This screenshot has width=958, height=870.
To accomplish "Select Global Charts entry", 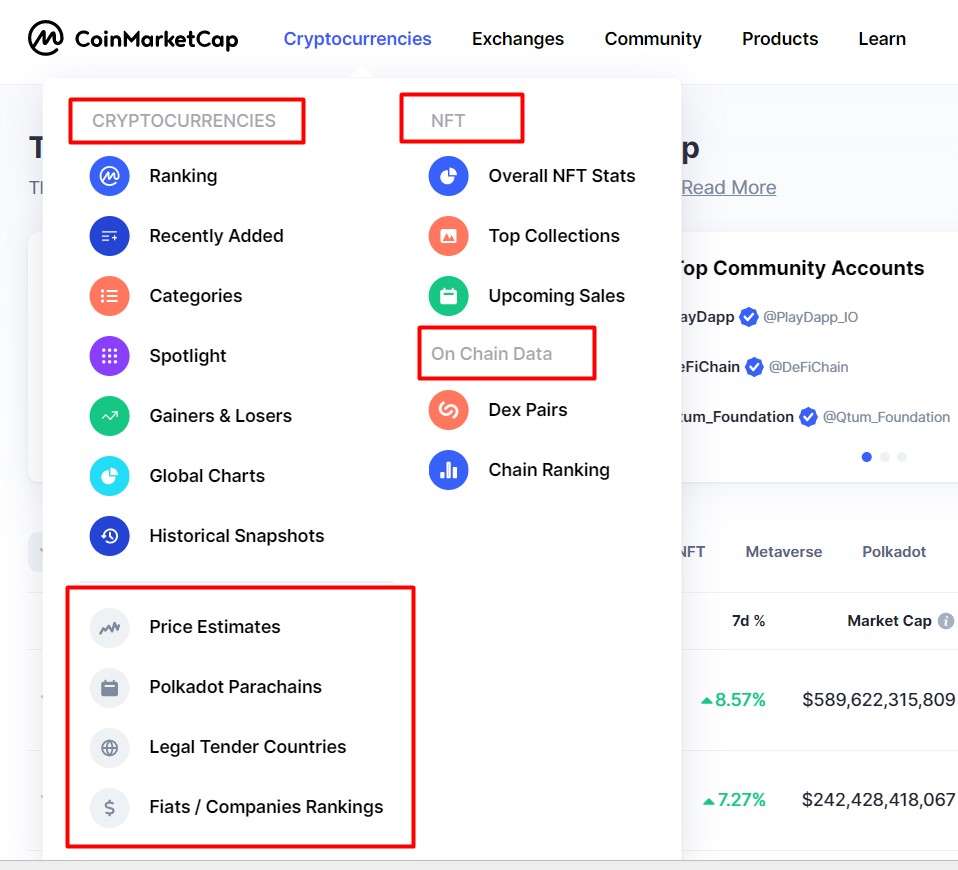I will 207,475.
